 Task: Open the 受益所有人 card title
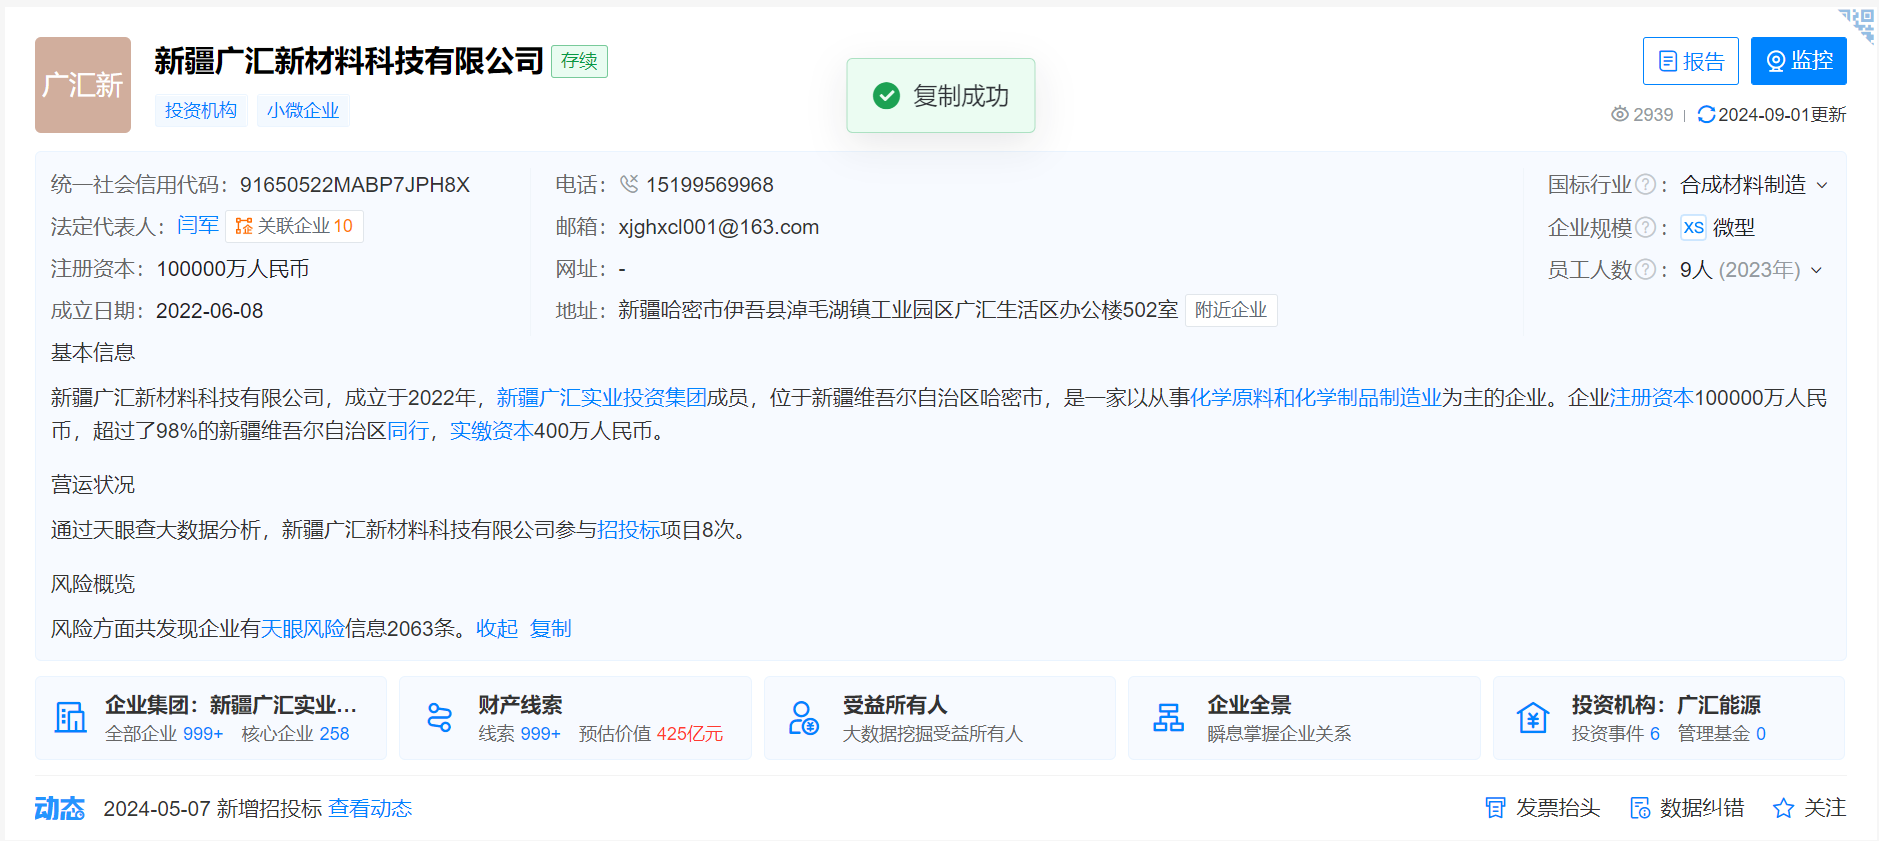(x=895, y=705)
